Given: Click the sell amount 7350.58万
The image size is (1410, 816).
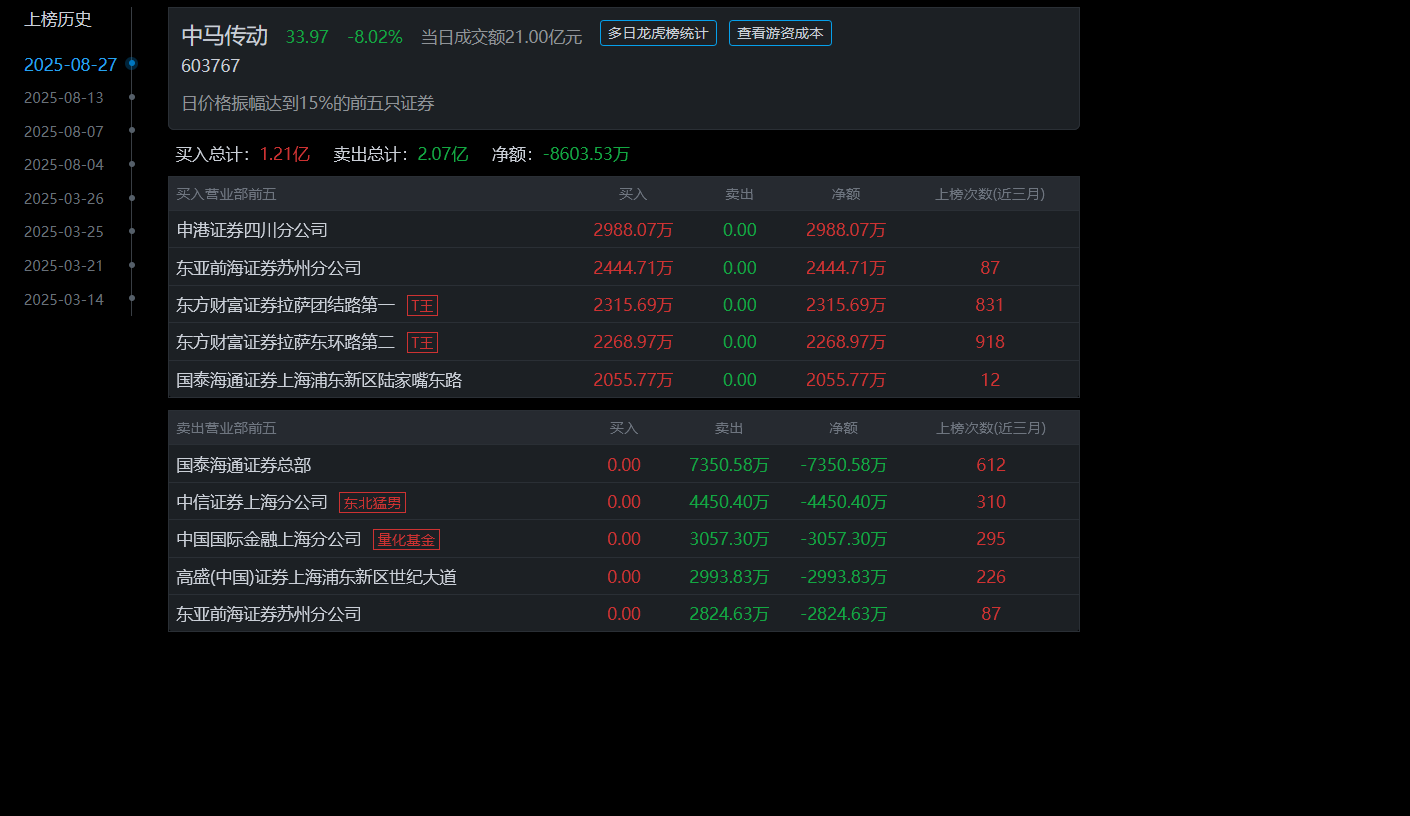Looking at the screenshot, I should point(729,465).
